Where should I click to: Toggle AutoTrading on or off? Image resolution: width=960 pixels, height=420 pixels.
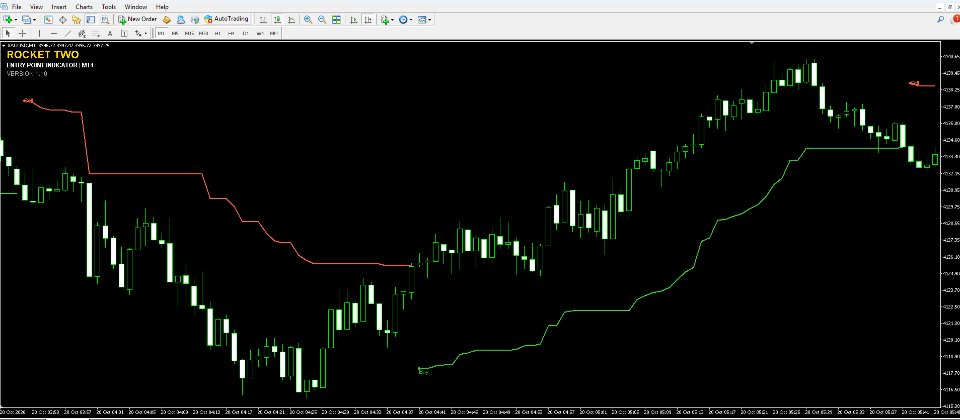pos(227,20)
